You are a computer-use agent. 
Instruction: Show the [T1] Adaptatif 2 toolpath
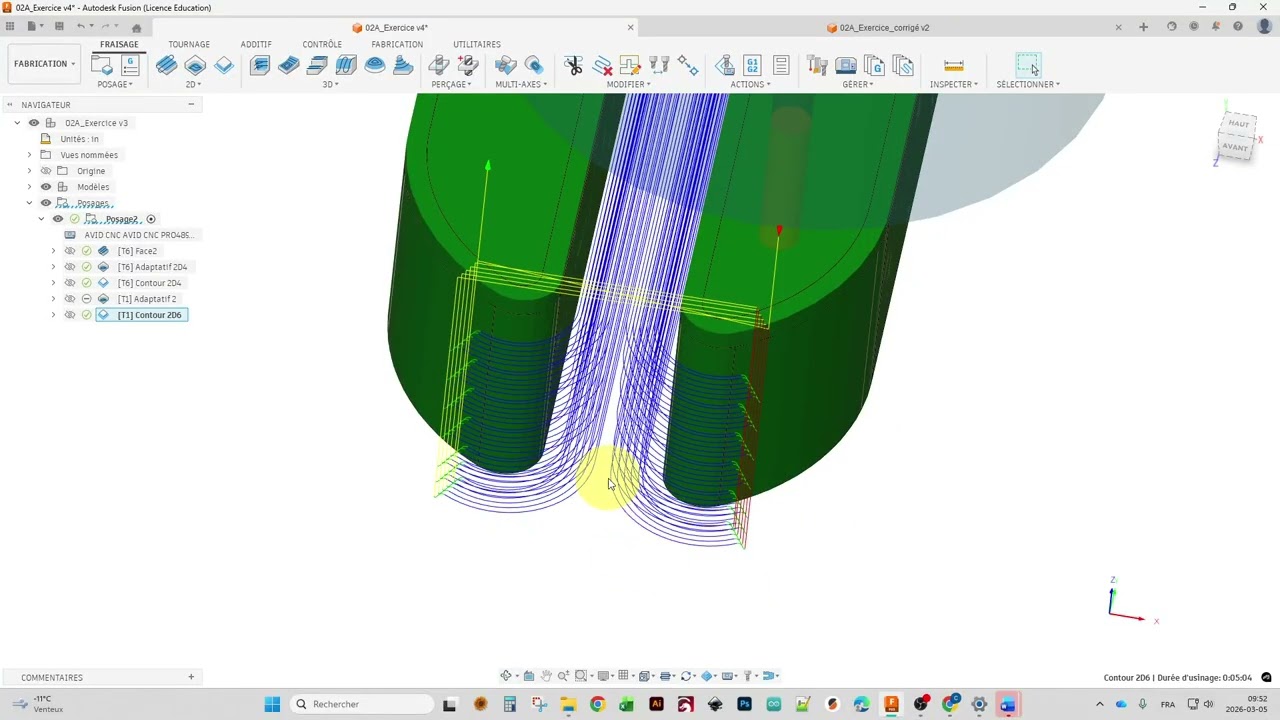click(x=69, y=299)
